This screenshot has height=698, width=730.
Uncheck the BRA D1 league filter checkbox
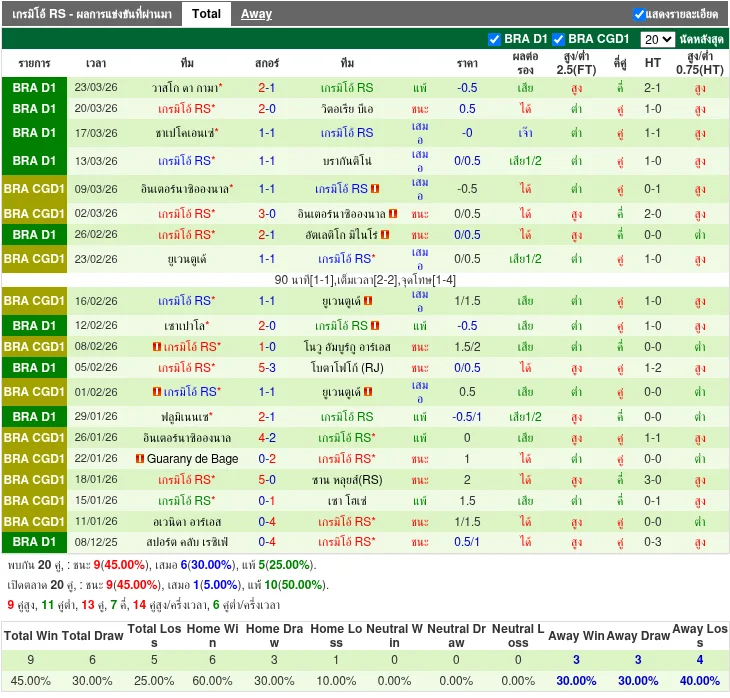(494, 39)
